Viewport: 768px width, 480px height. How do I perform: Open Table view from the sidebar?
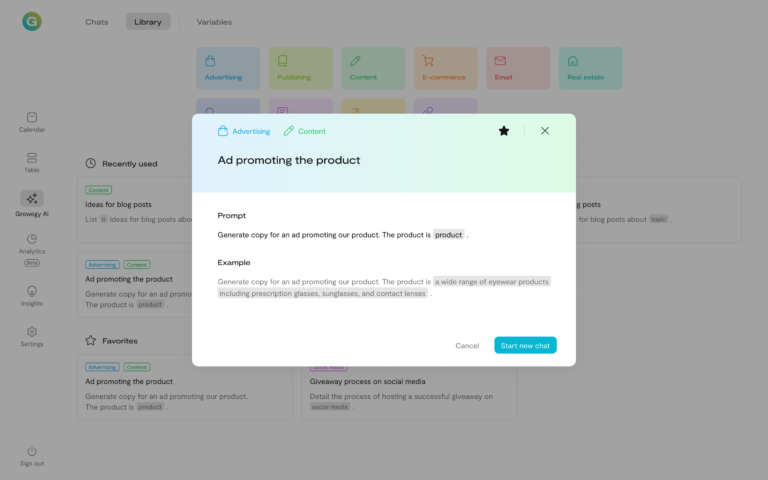click(32, 162)
